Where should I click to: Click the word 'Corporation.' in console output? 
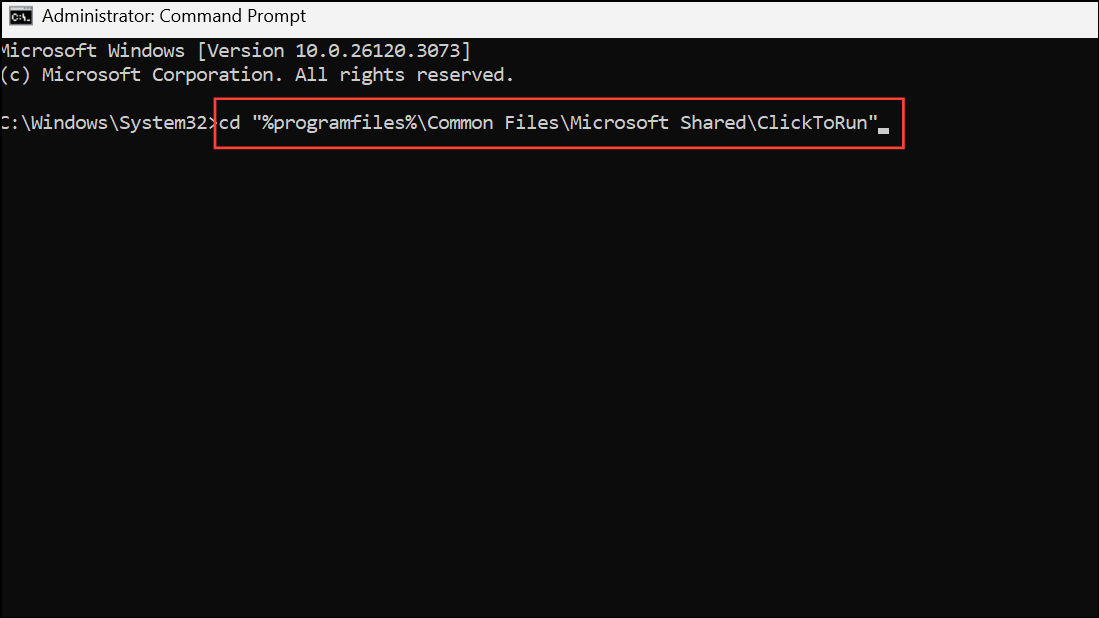[x=218, y=75]
